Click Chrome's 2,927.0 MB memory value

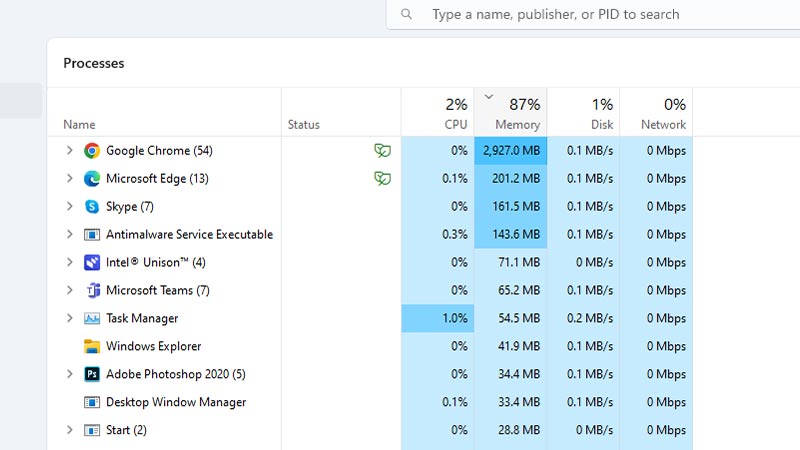click(x=511, y=151)
